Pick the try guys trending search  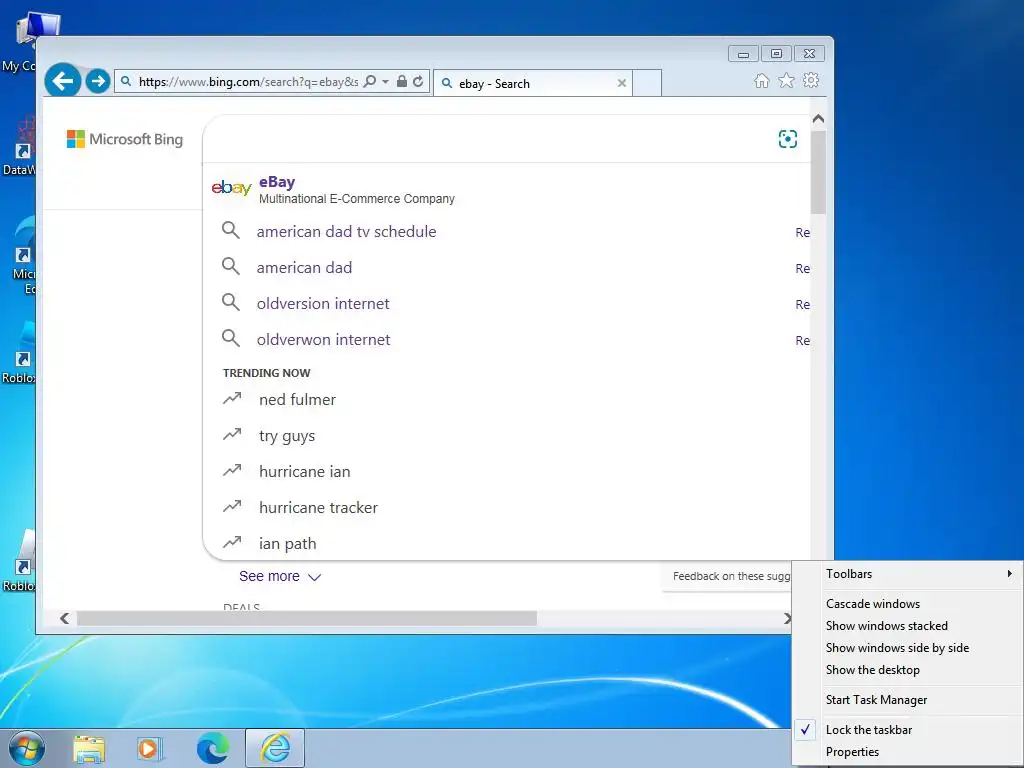[x=507, y=436]
